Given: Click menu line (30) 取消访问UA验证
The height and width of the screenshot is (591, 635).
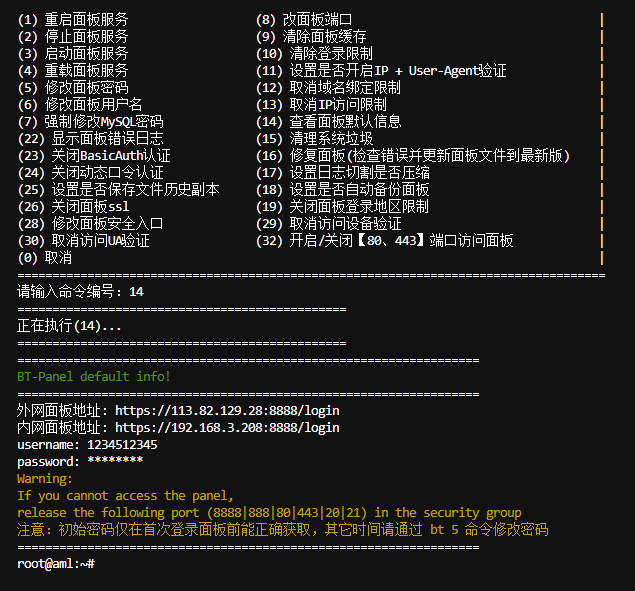Looking at the screenshot, I should [x=83, y=241].
